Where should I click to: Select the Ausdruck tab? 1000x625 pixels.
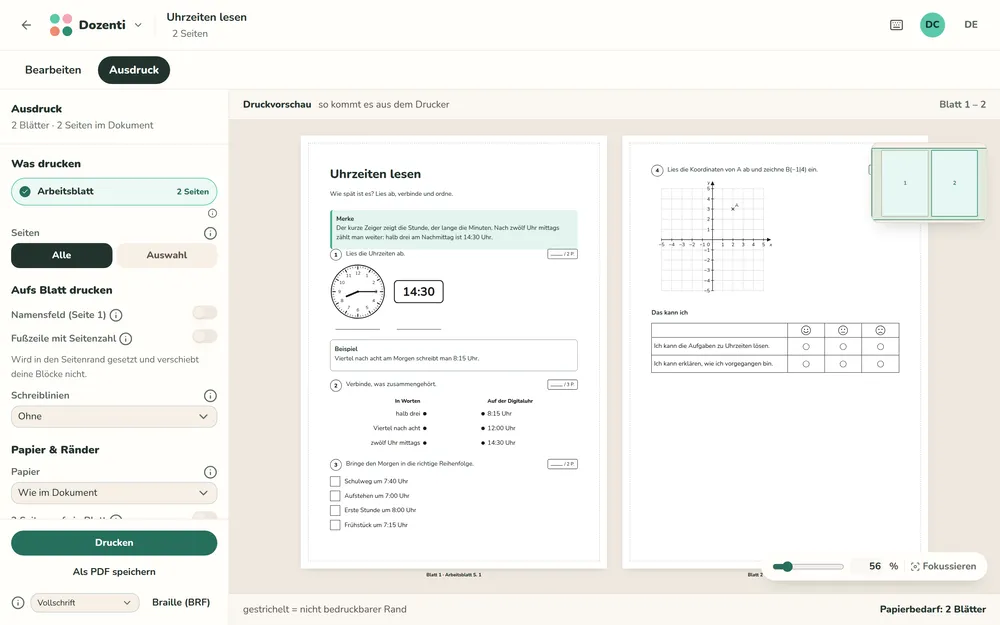pos(134,70)
